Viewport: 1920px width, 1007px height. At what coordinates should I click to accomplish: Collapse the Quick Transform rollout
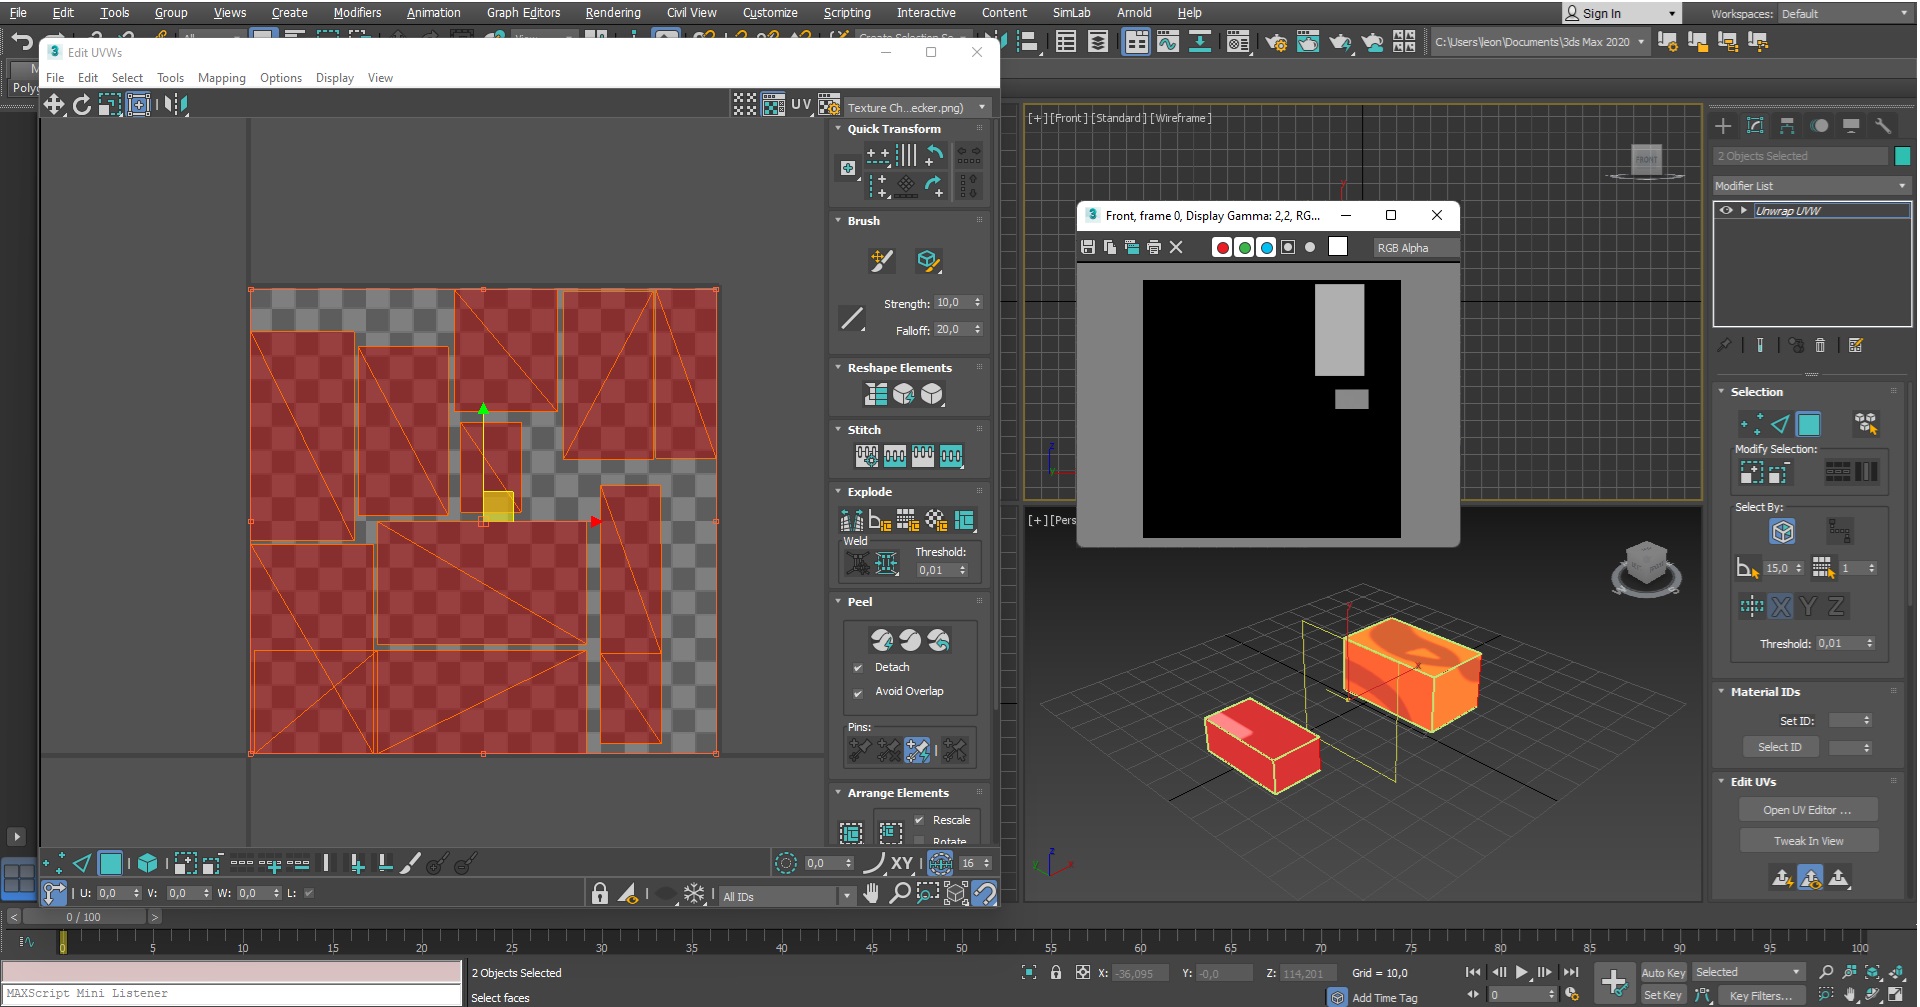pyautogui.click(x=893, y=129)
